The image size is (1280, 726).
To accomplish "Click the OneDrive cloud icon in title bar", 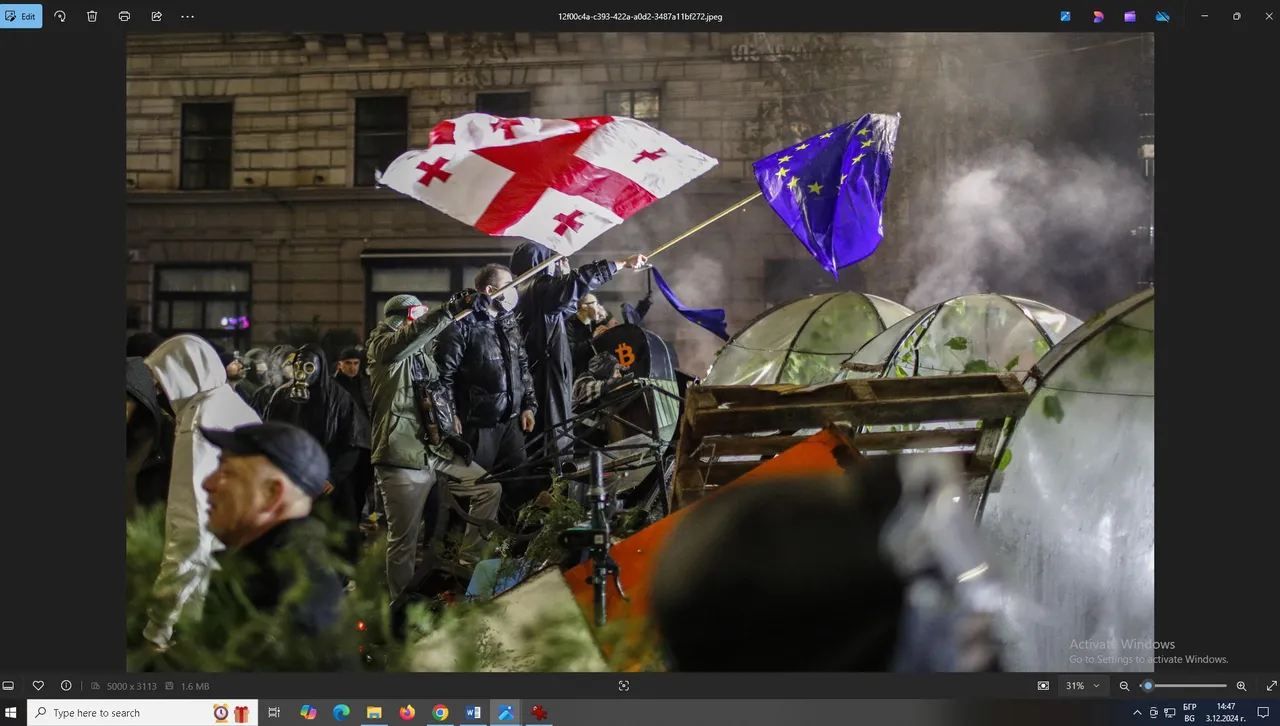I will pyautogui.click(x=1162, y=16).
